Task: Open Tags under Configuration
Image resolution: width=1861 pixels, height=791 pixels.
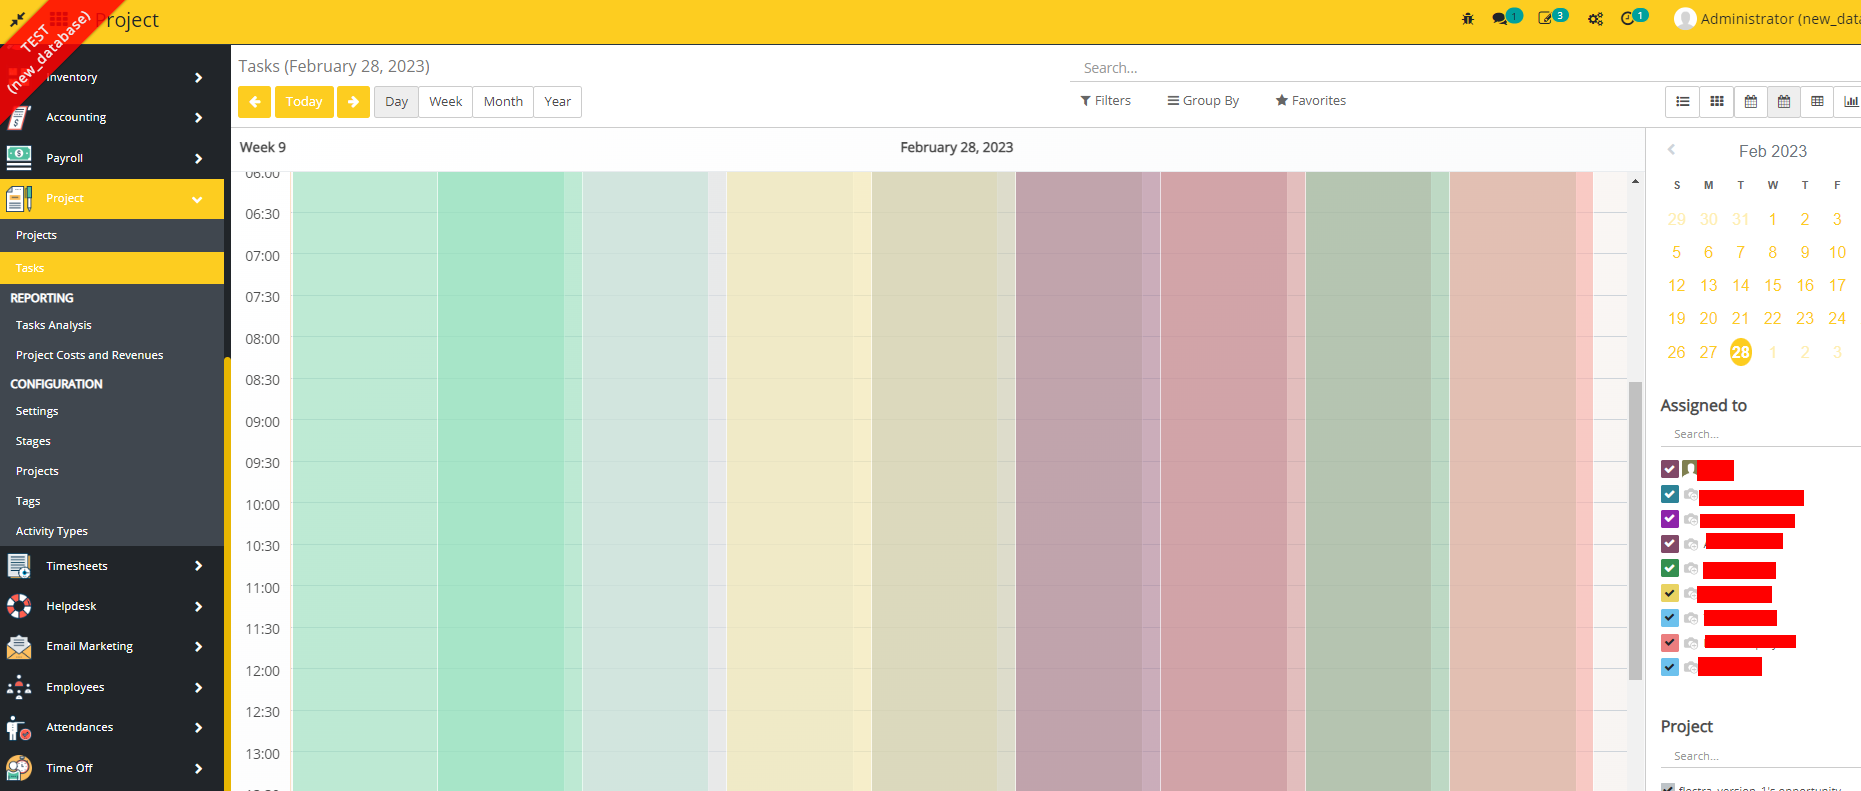Action: [x=28, y=501]
